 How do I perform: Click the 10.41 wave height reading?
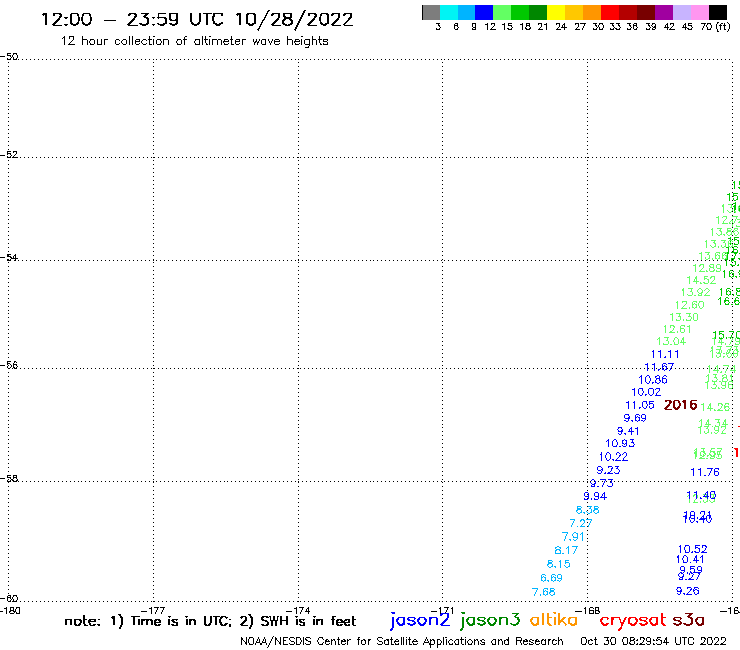pyautogui.click(x=690, y=559)
